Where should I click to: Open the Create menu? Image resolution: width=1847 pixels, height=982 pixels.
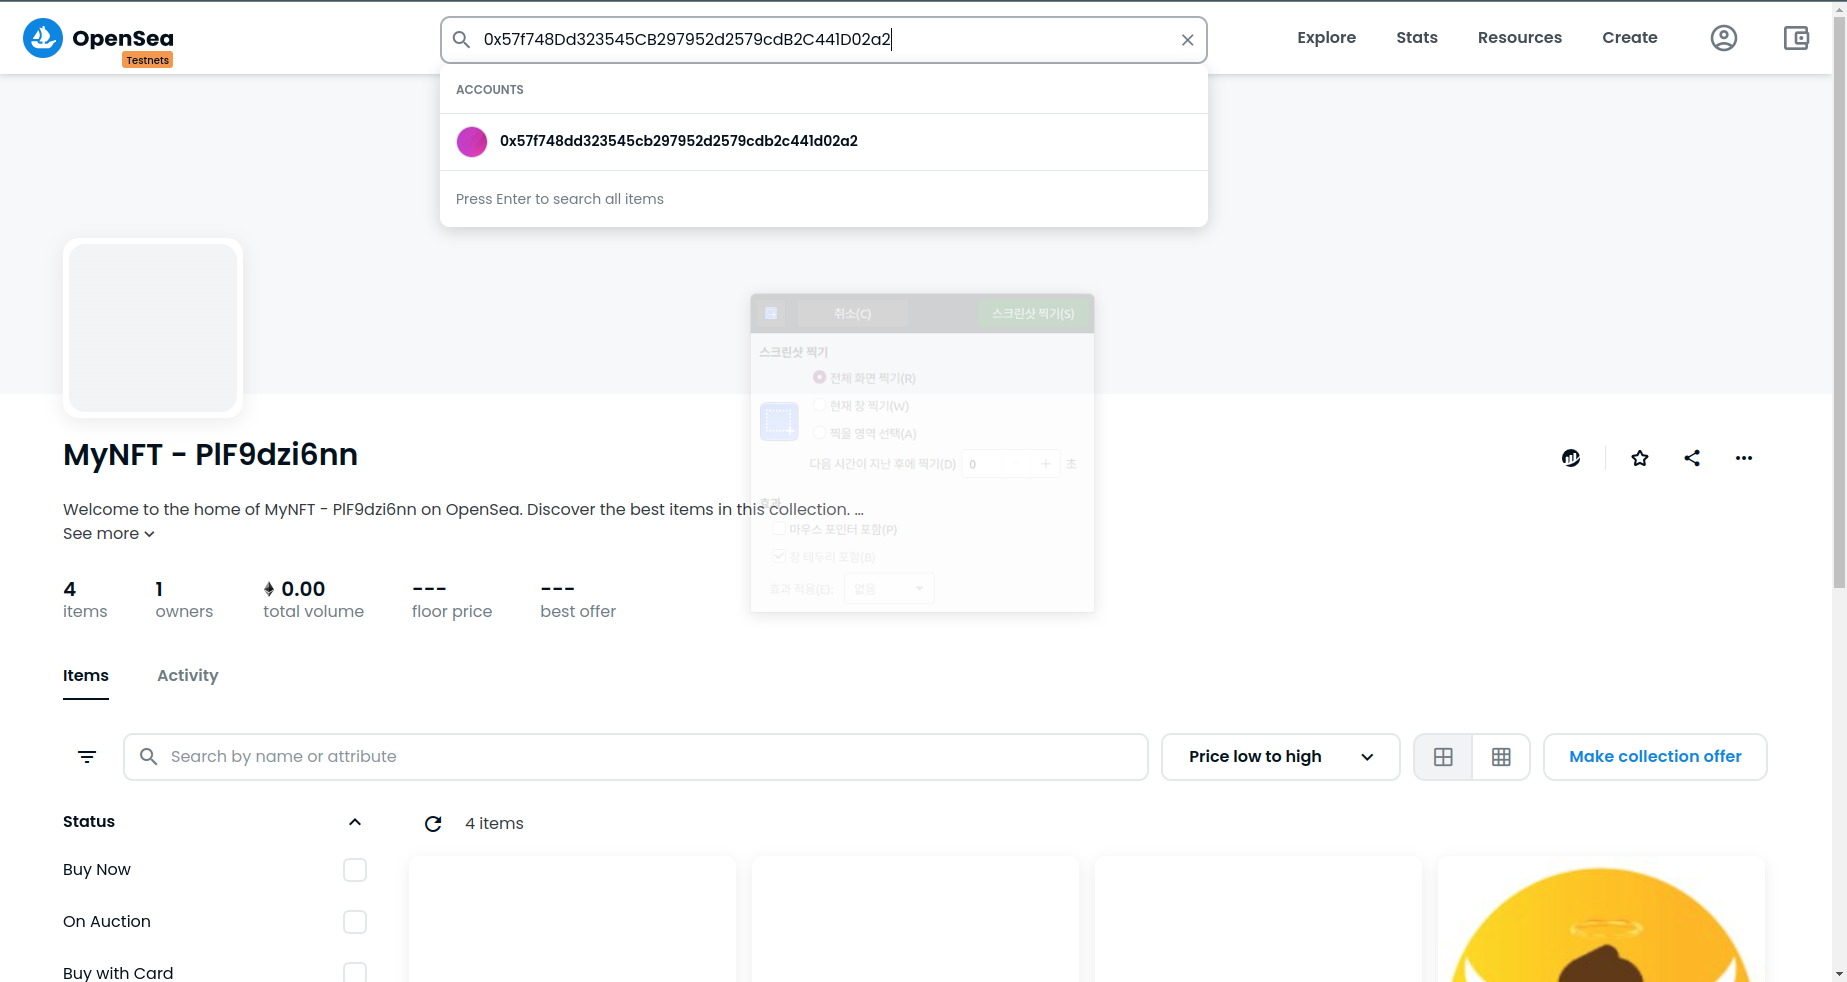coord(1629,38)
